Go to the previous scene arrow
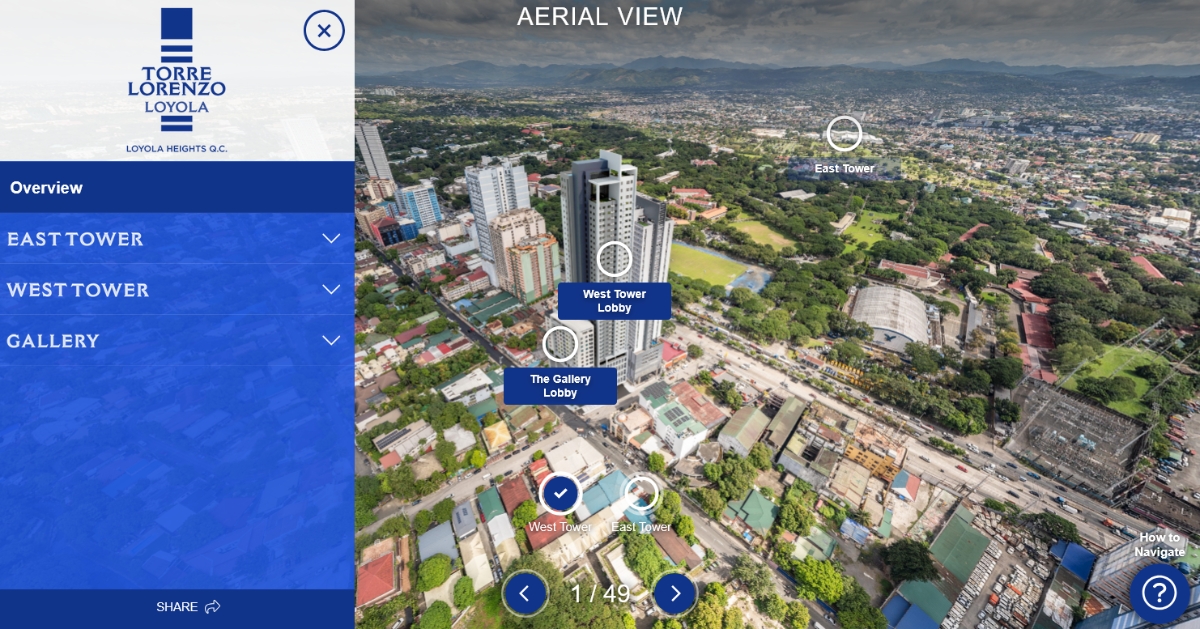The height and width of the screenshot is (629, 1200). (x=525, y=594)
